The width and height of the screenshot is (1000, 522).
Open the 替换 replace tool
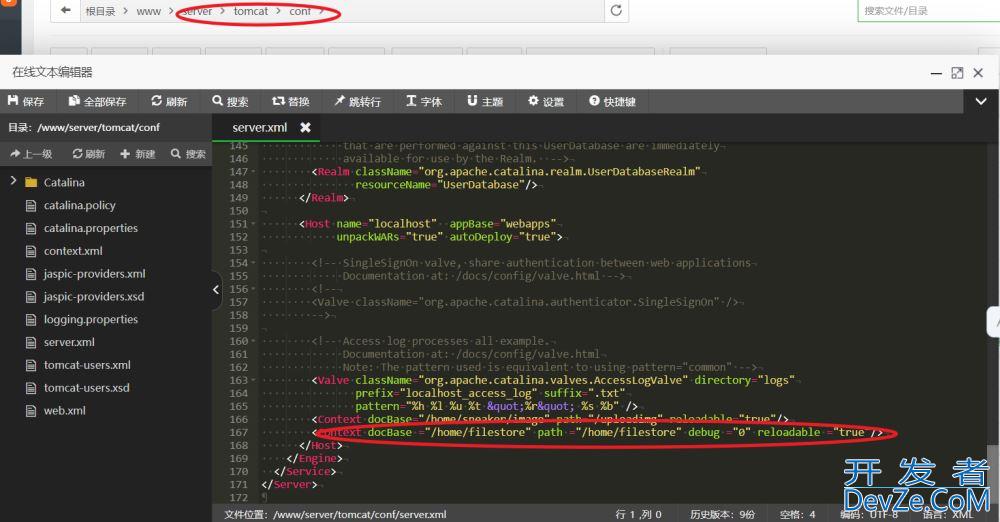(291, 101)
